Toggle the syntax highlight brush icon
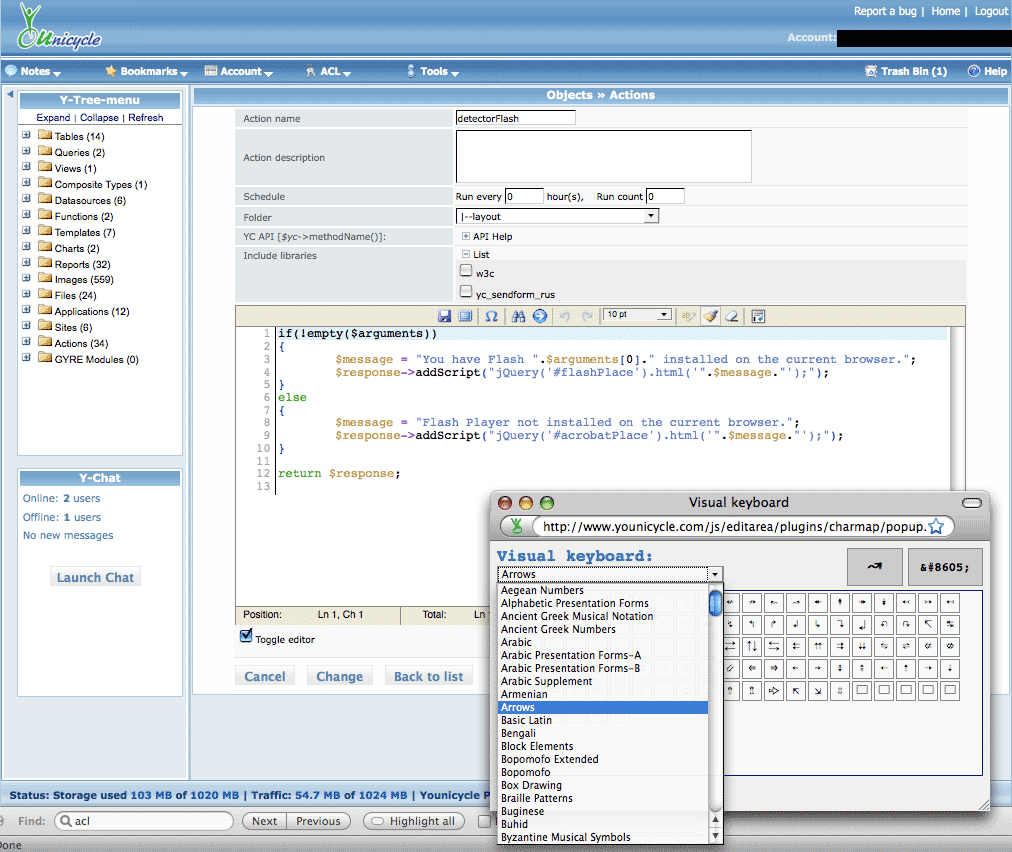 pyautogui.click(x=710, y=316)
